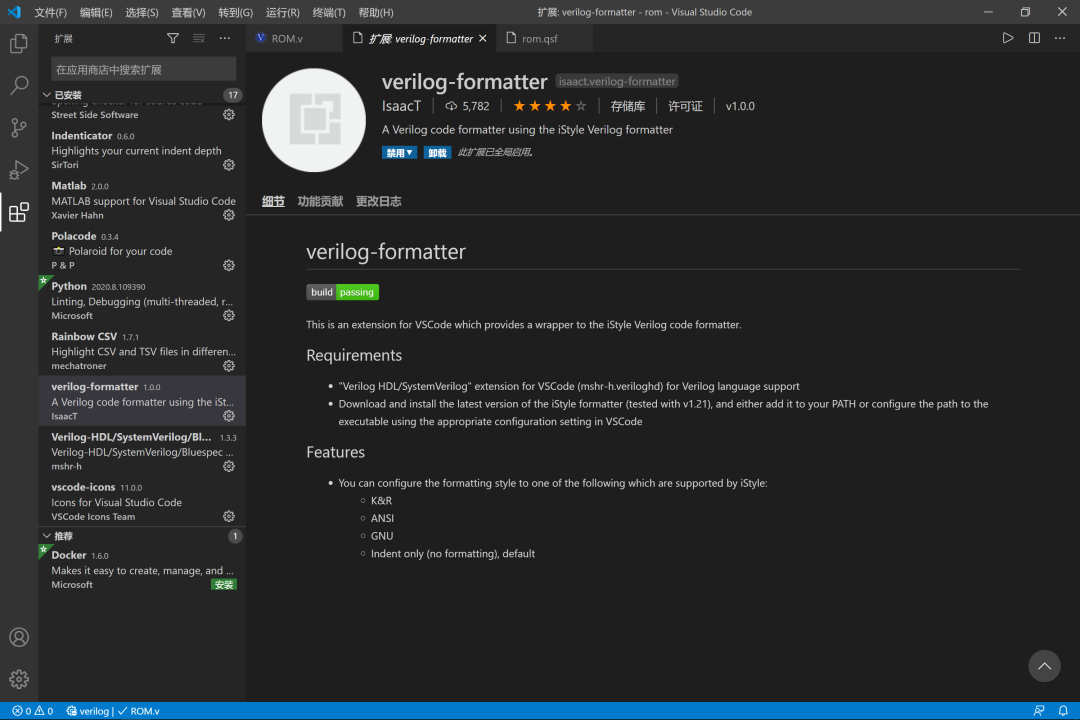Open the 终端(T) menu
The image size is (1080, 720).
coord(329,12)
